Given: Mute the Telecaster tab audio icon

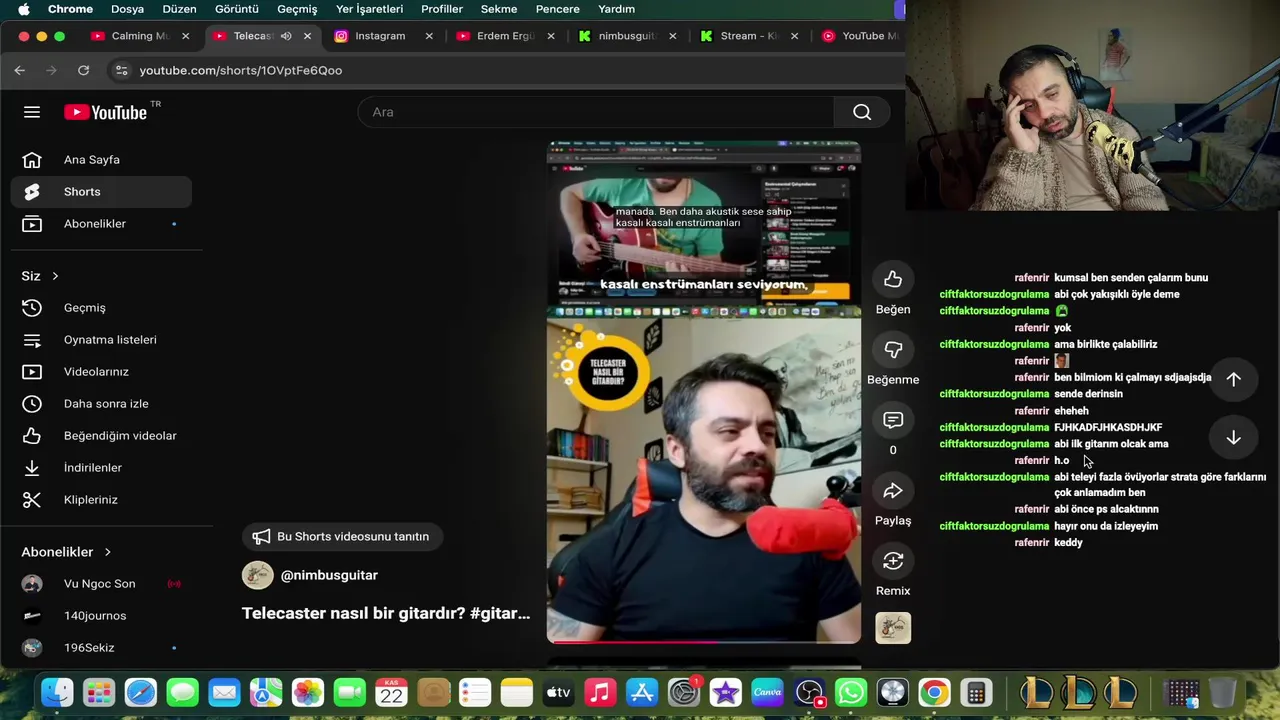Looking at the screenshot, I should point(286,36).
